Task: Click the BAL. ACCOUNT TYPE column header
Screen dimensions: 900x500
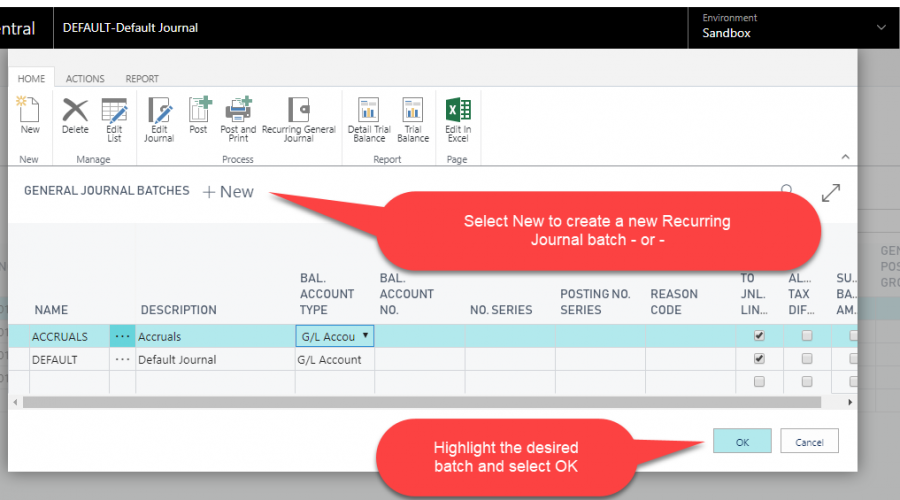Action: pyautogui.click(x=327, y=294)
